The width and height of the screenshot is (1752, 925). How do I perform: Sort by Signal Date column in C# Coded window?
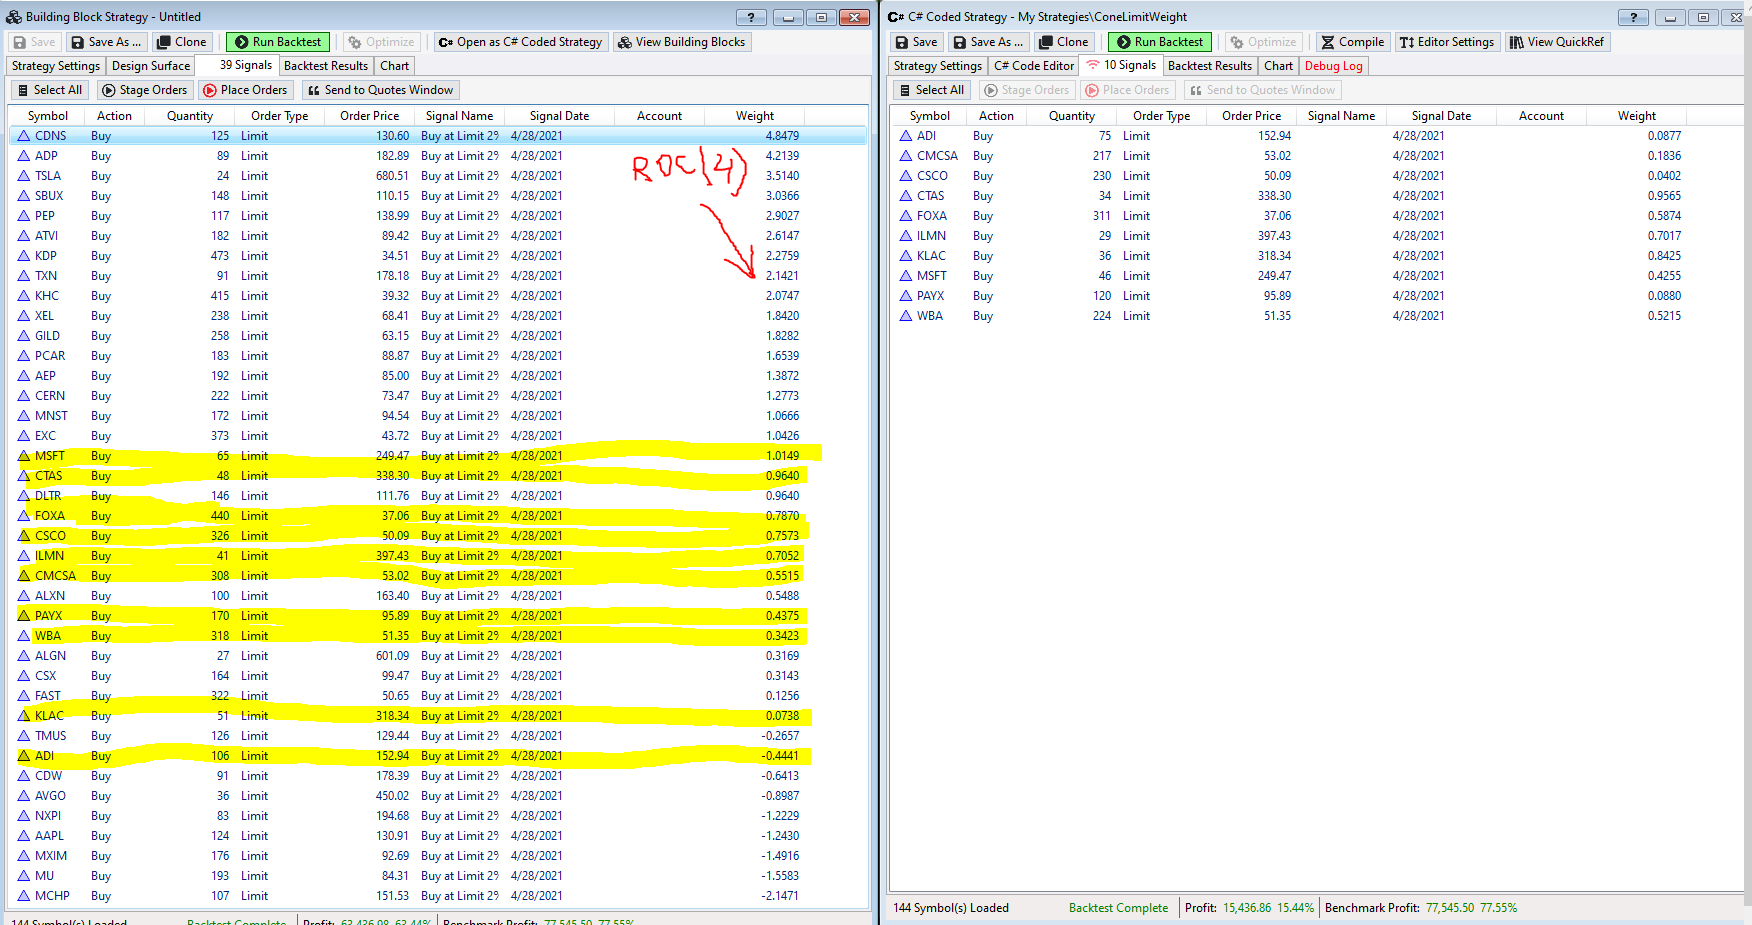click(1441, 116)
